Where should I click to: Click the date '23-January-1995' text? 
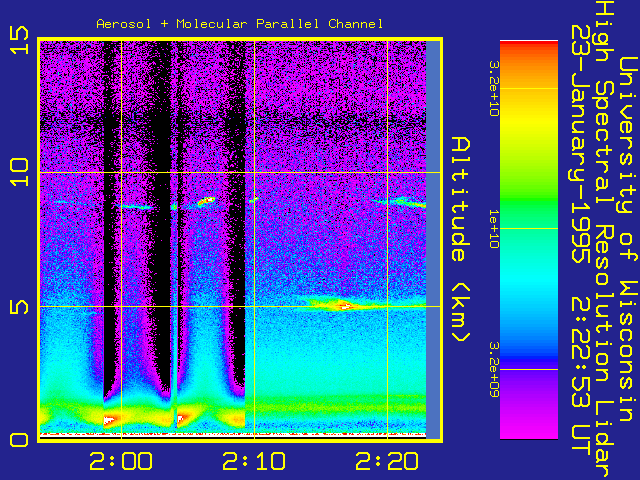tap(579, 144)
